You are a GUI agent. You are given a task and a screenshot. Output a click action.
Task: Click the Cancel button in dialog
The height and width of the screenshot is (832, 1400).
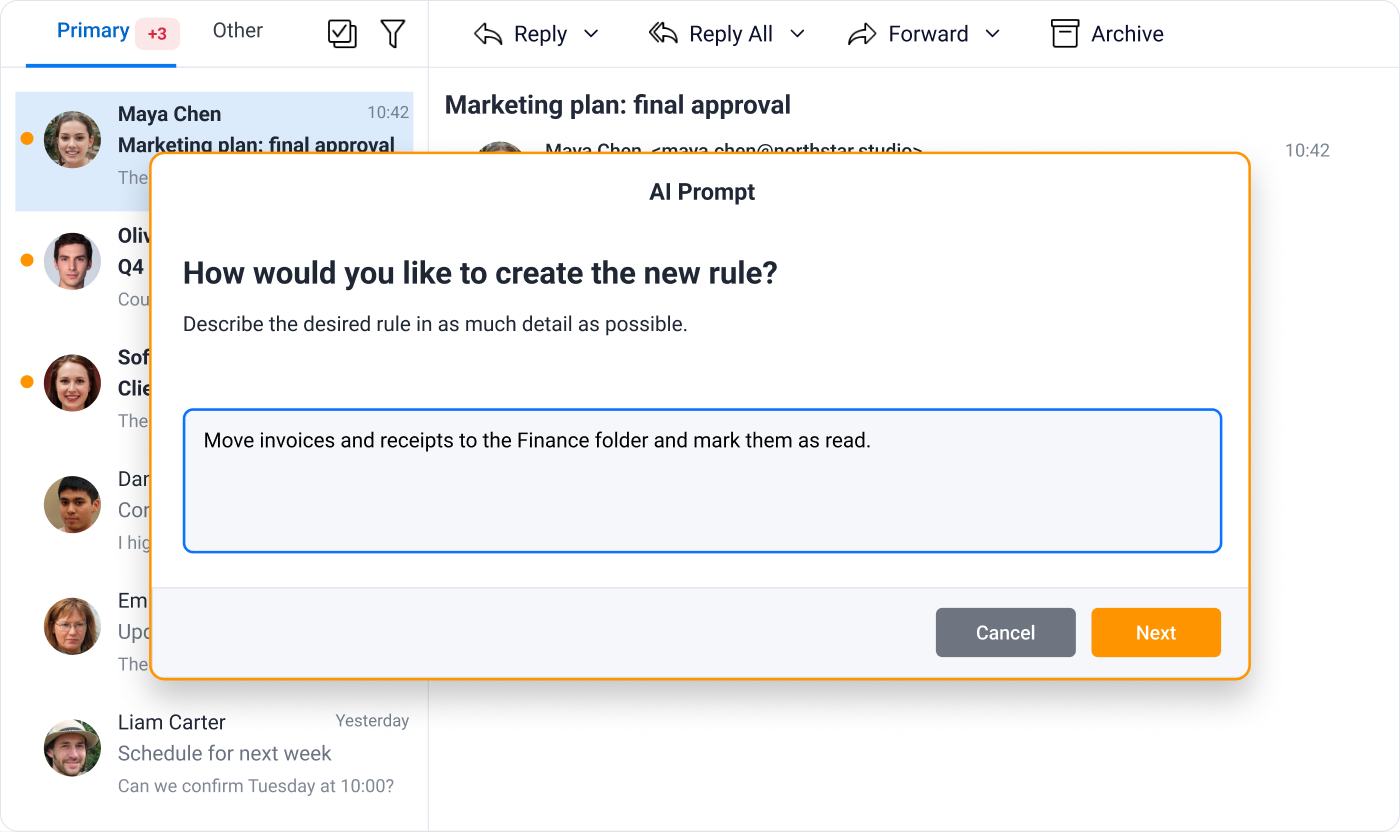tap(1006, 633)
